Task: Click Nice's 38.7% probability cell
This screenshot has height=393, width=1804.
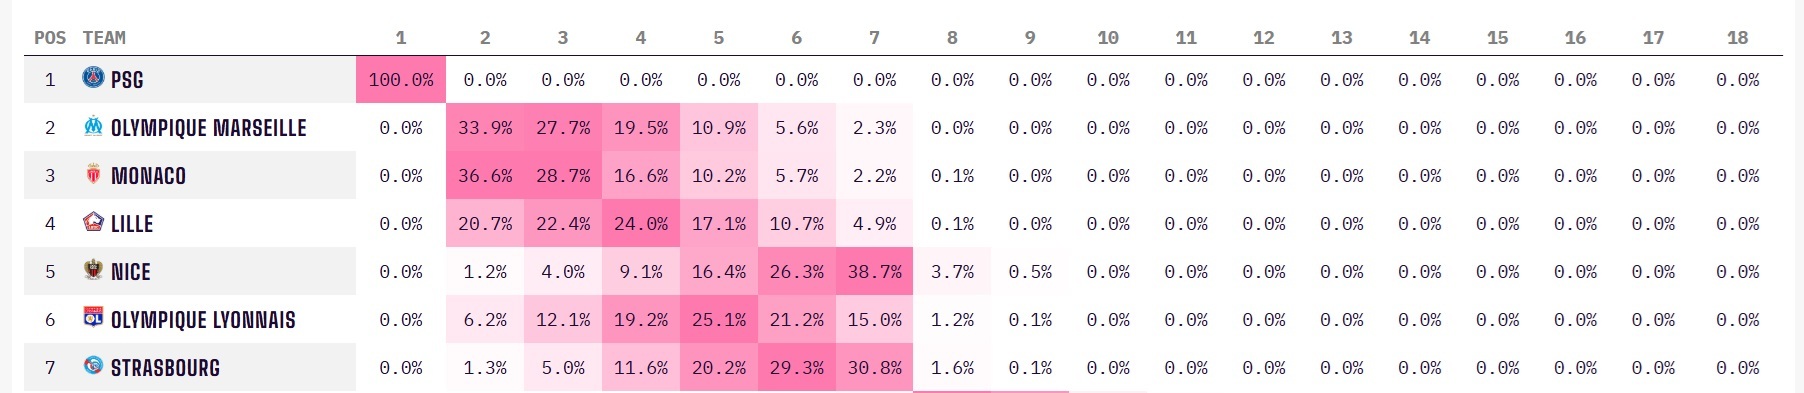Action: click(875, 271)
